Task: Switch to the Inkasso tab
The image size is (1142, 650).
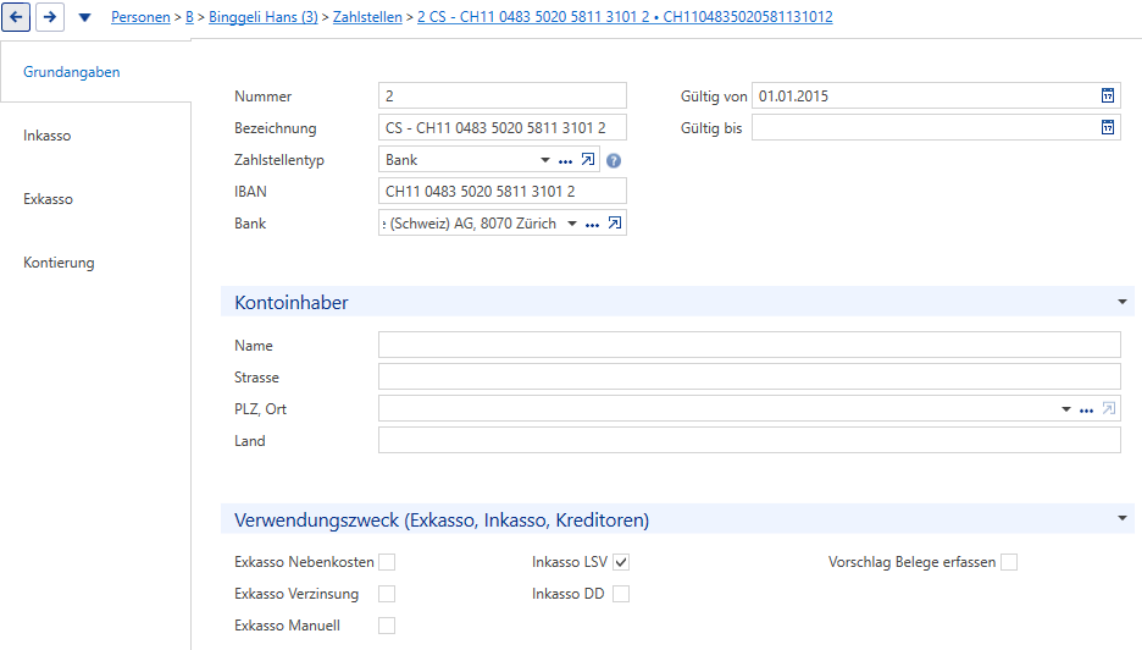Action: (x=47, y=135)
